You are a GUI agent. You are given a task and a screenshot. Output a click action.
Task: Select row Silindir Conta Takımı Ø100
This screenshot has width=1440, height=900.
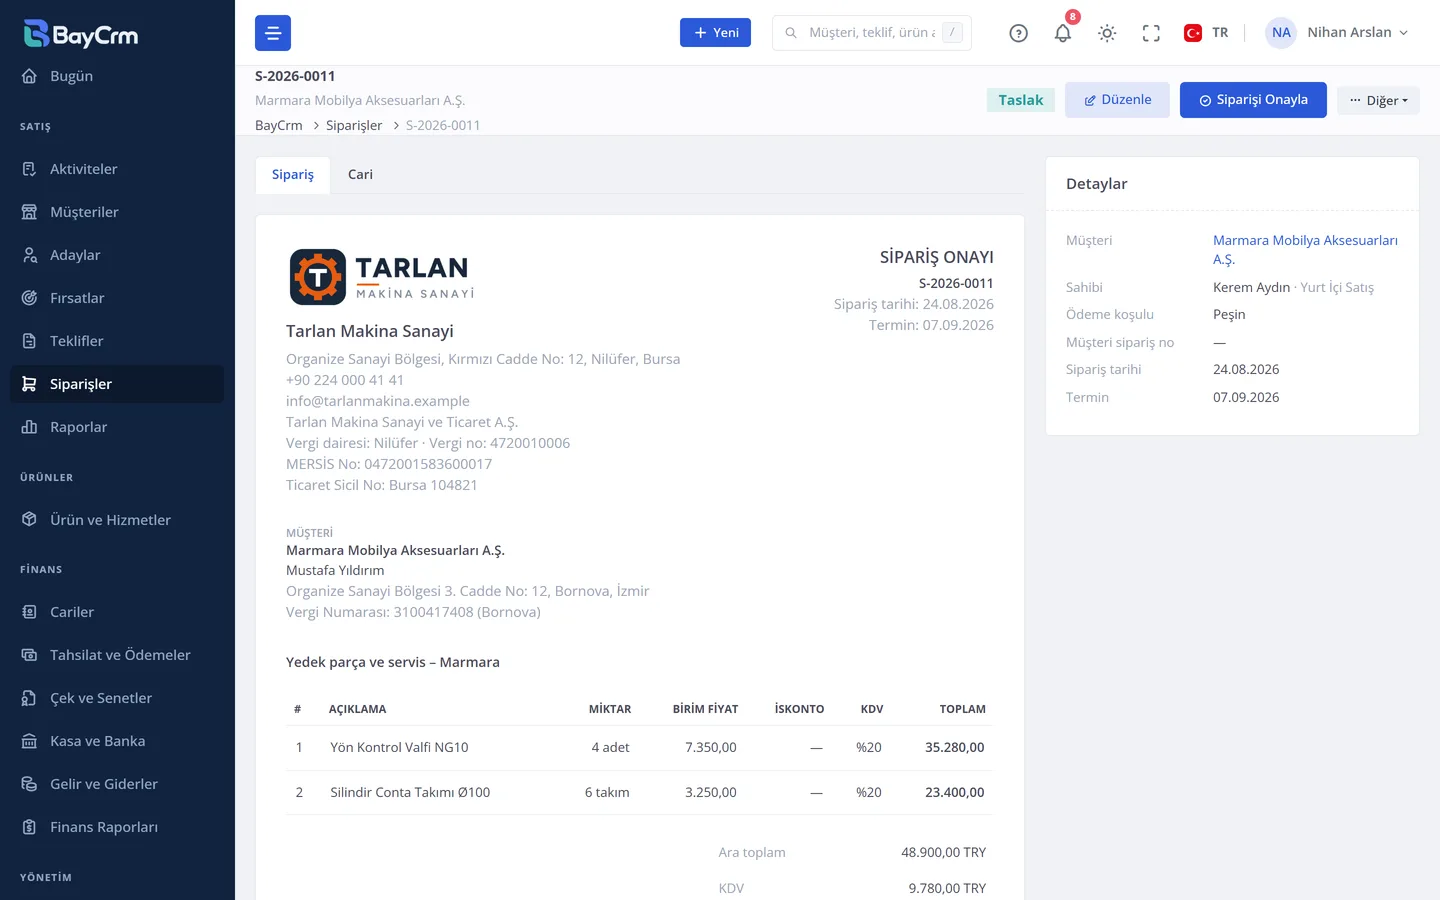[x=639, y=792]
